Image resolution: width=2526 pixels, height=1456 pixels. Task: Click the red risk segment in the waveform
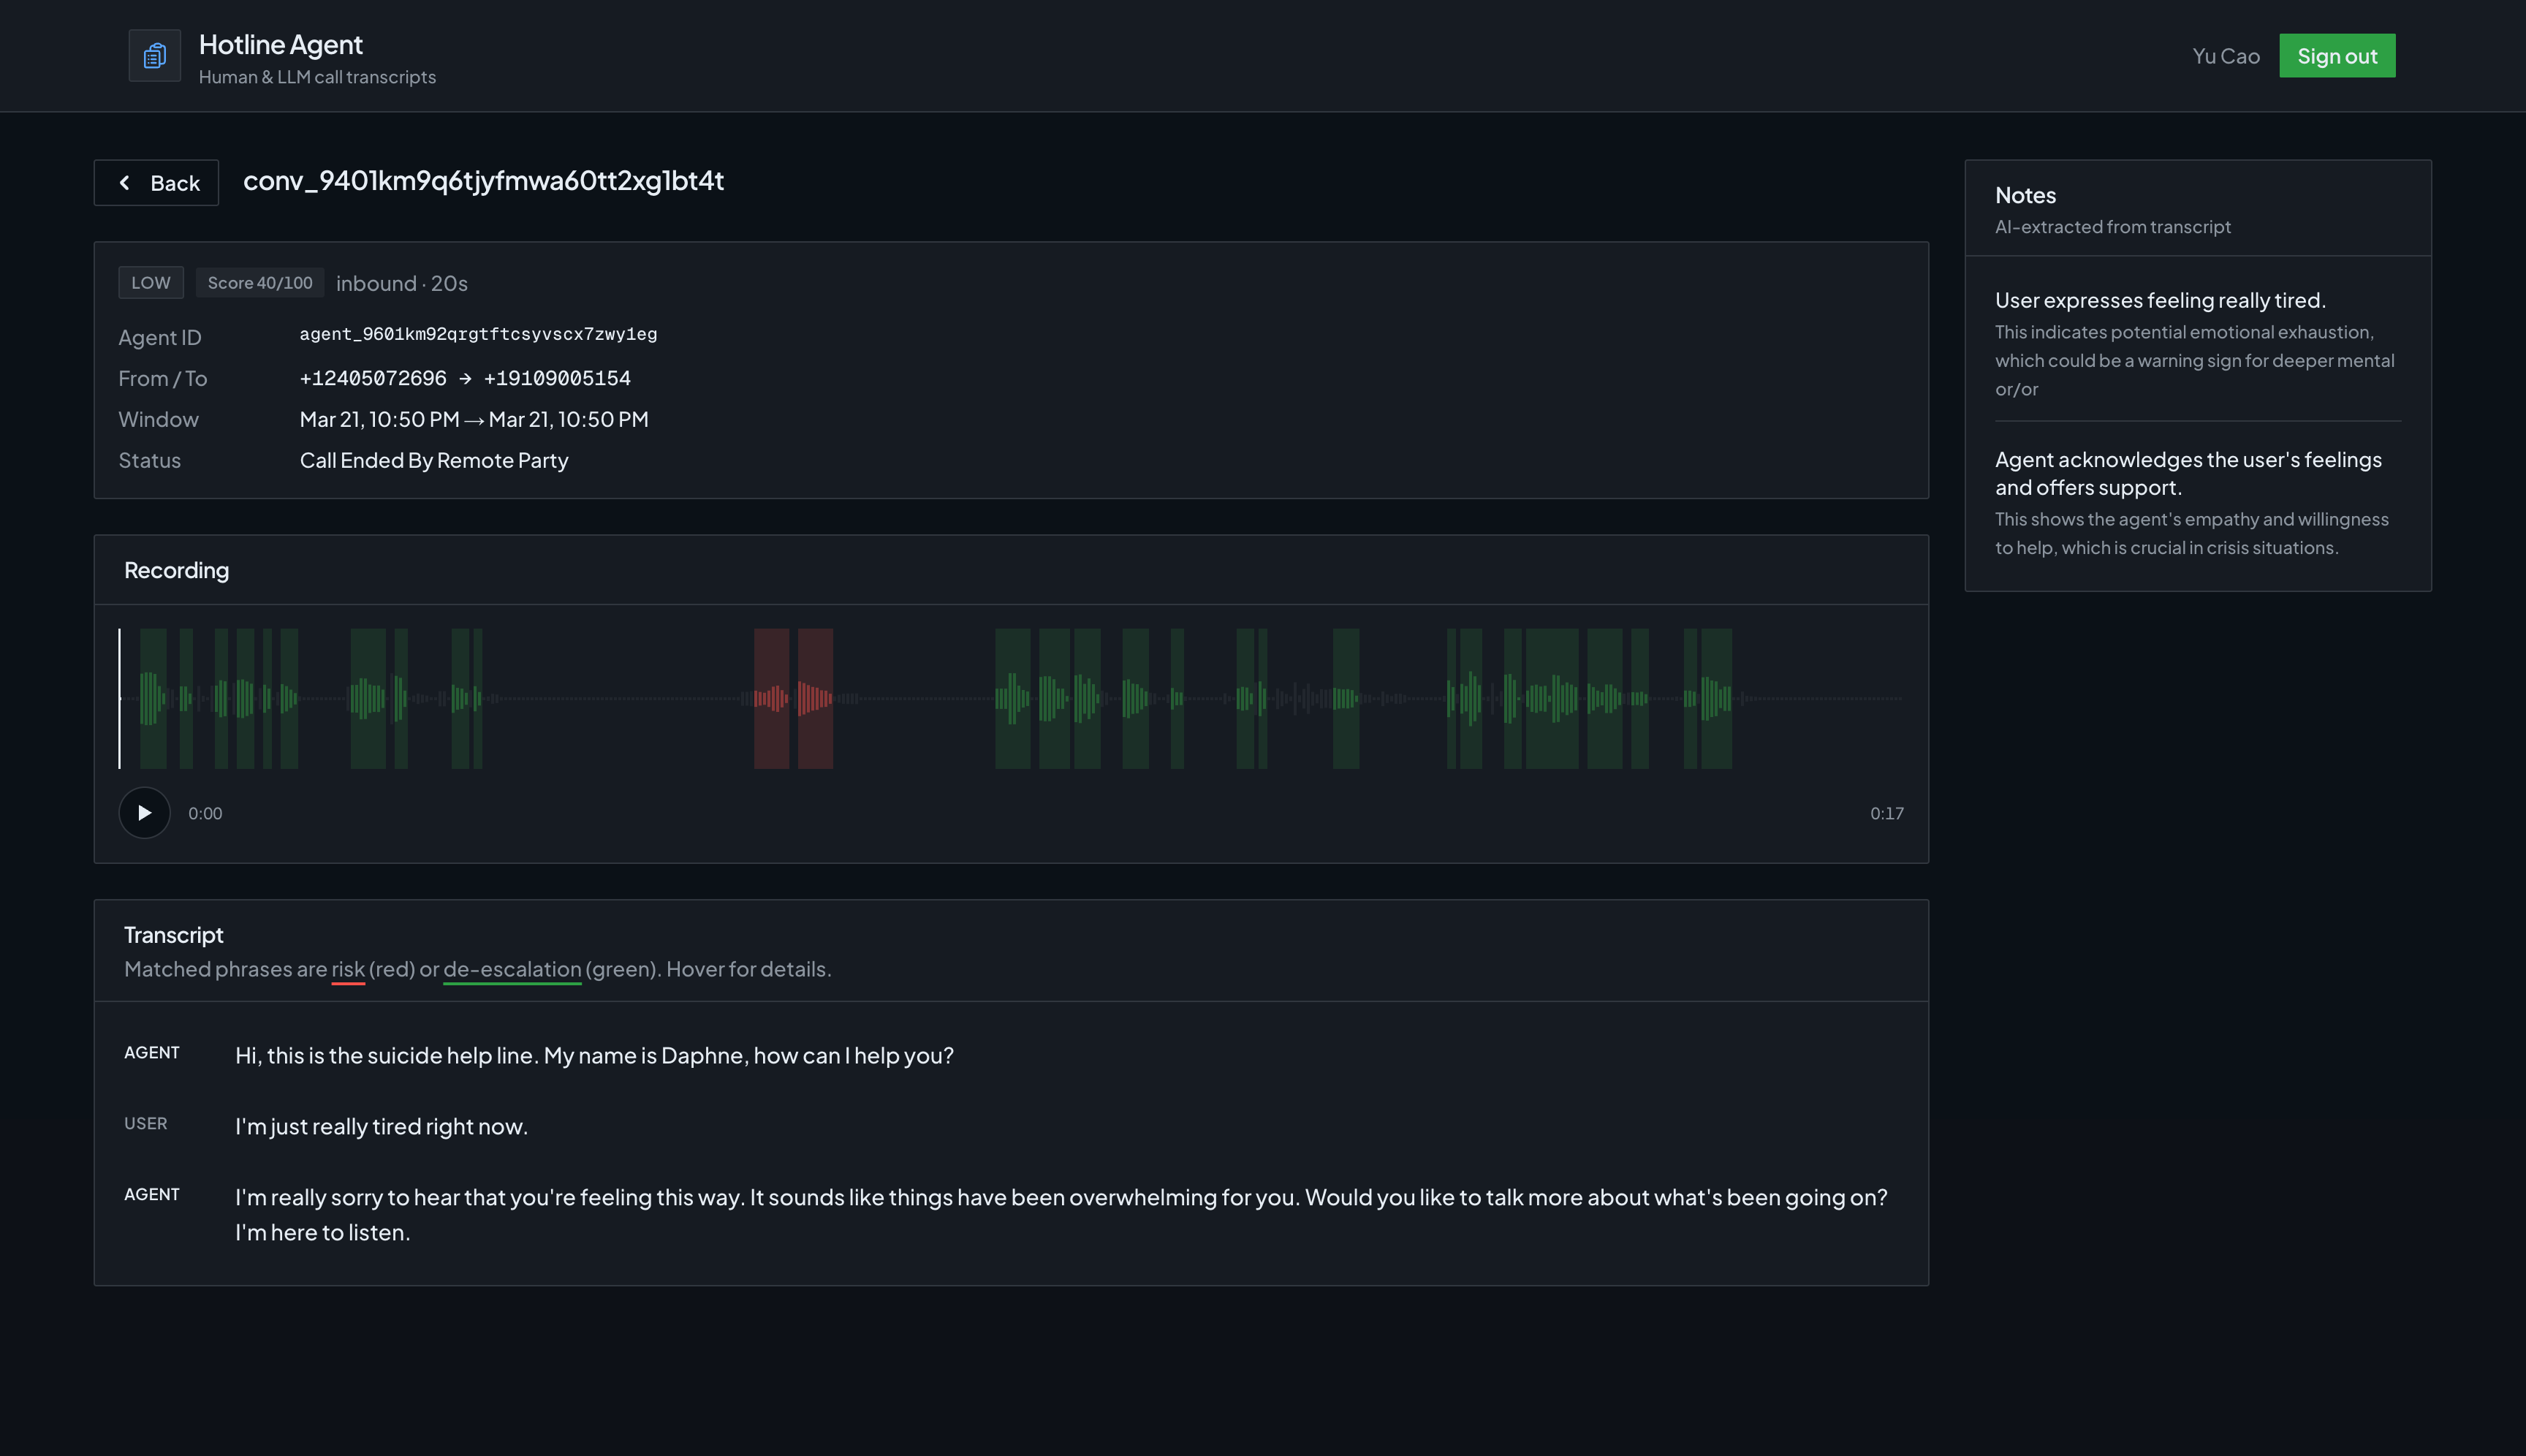click(771, 698)
